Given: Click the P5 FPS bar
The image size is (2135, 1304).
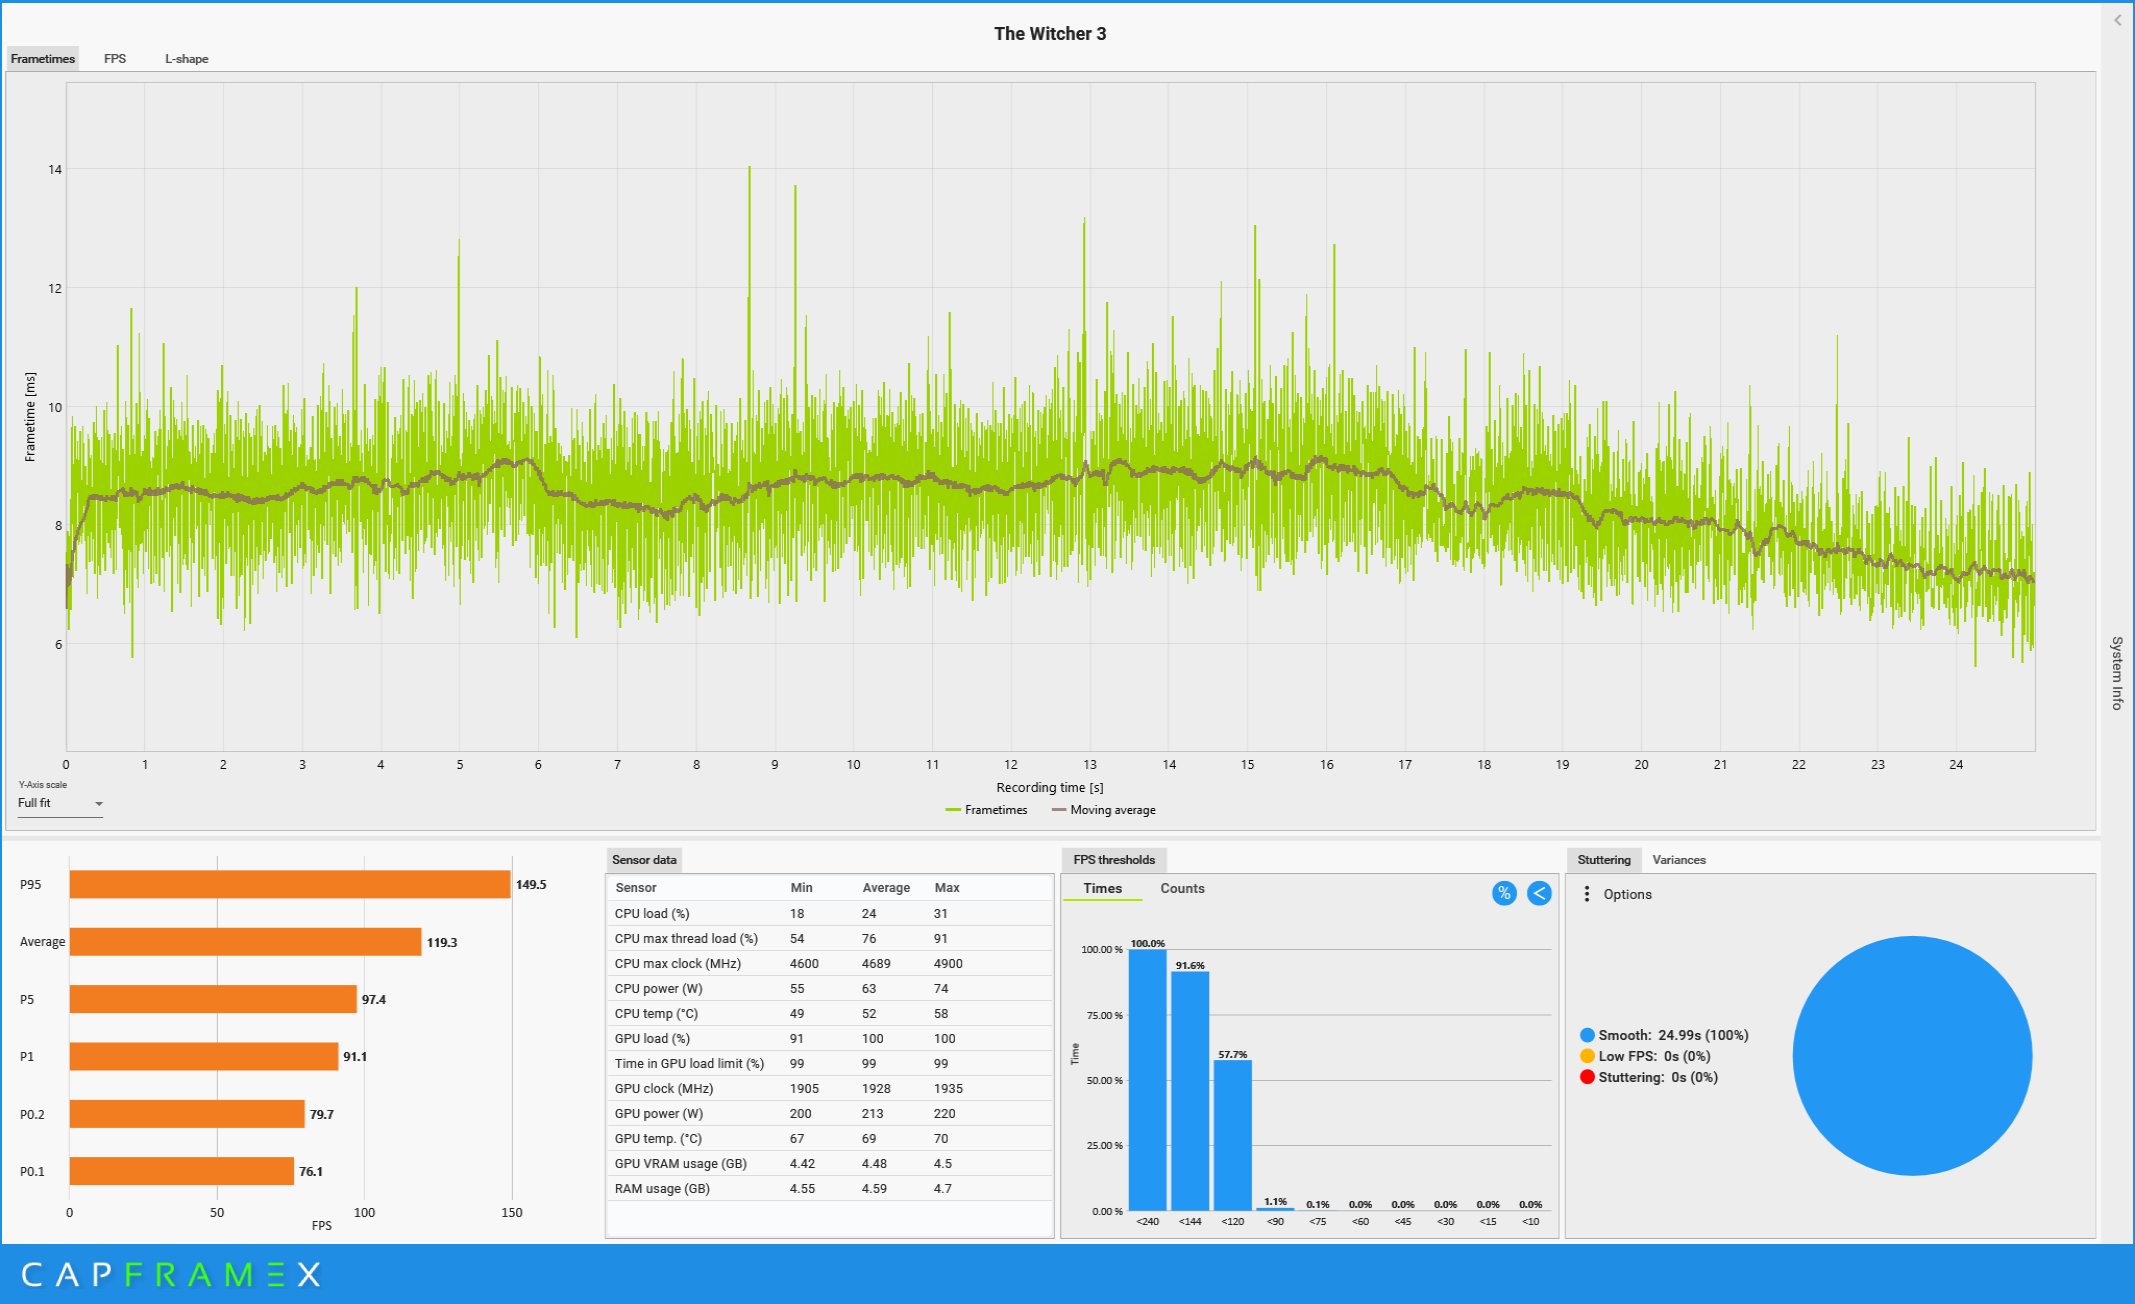Looking at the screenshot, I should 213,999.
